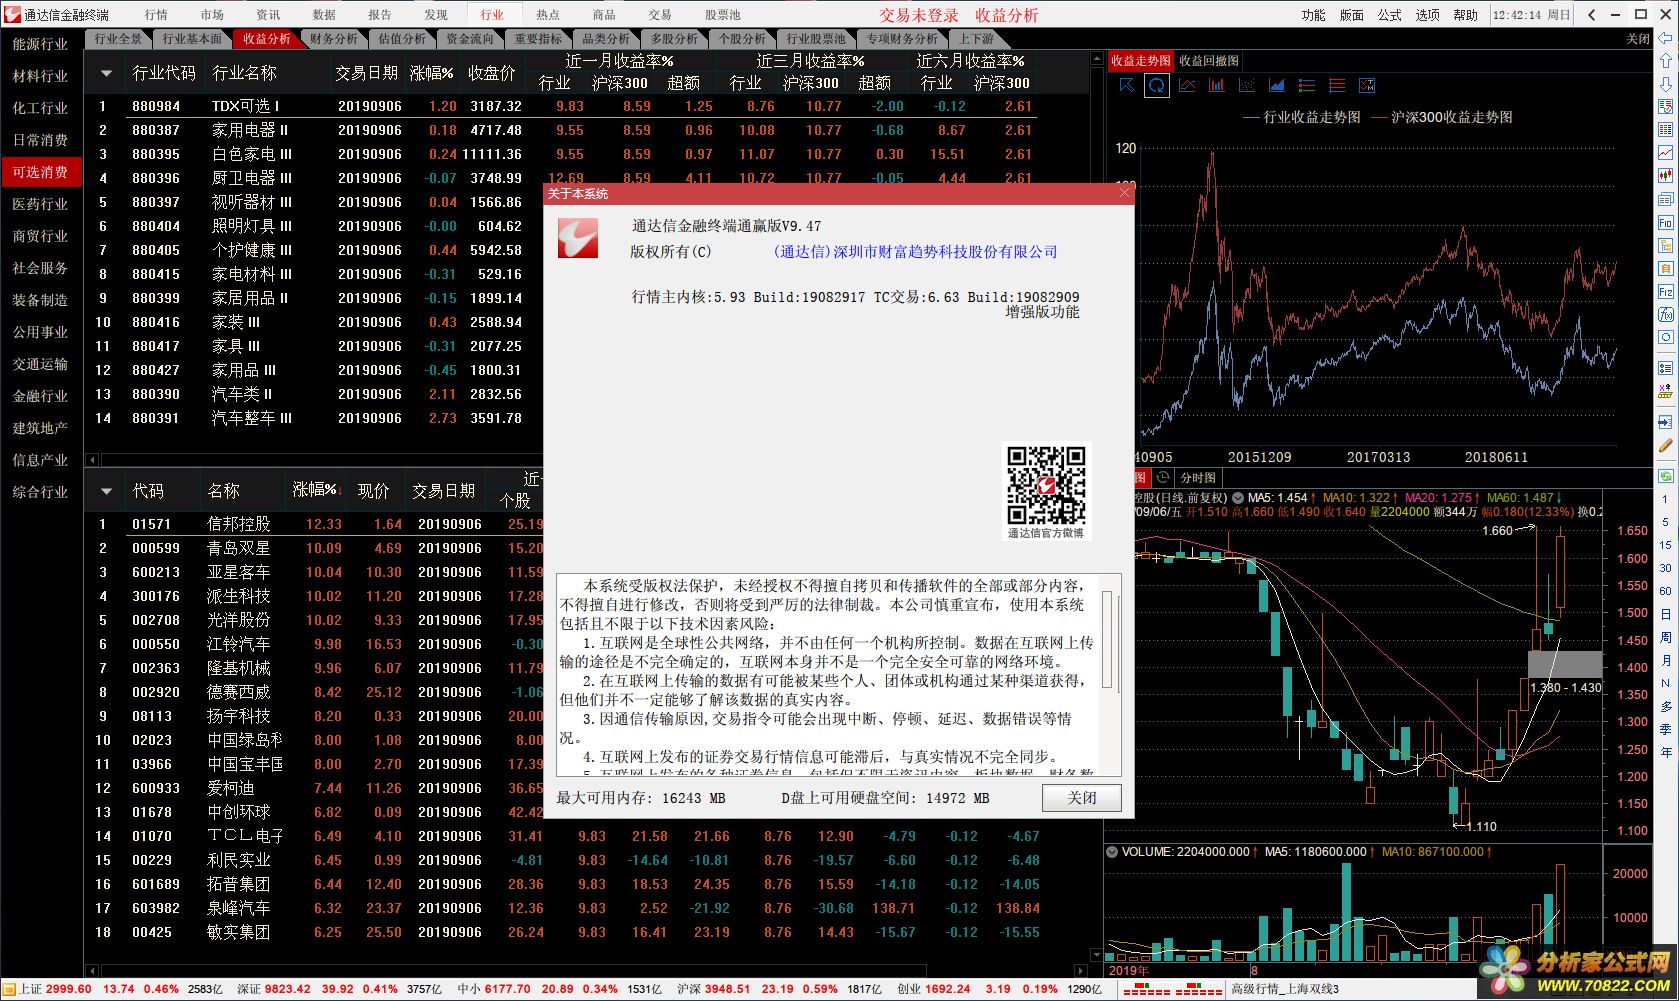The image size is (1679, 1001).
Task: Open the f(x) formula icon in right sidebar
Action: click(1665, 315)
